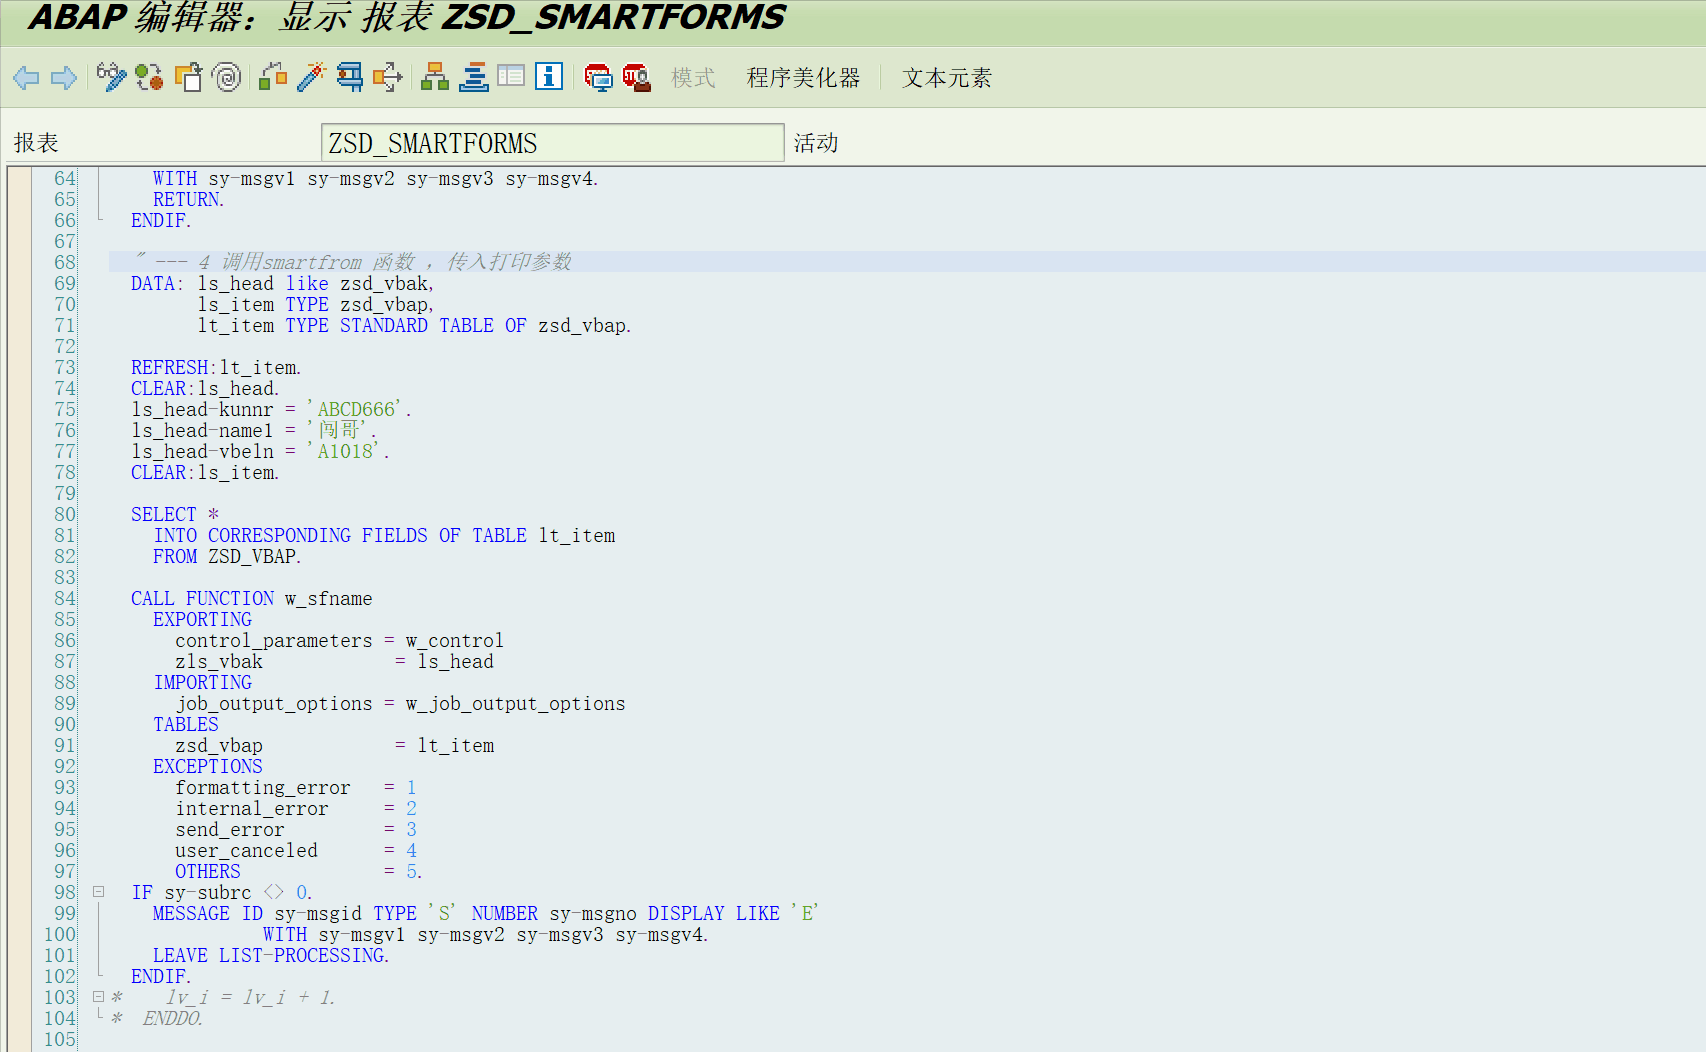
Task: Click CALL FUNCTION w_sfname line
Action: [252, 598]
